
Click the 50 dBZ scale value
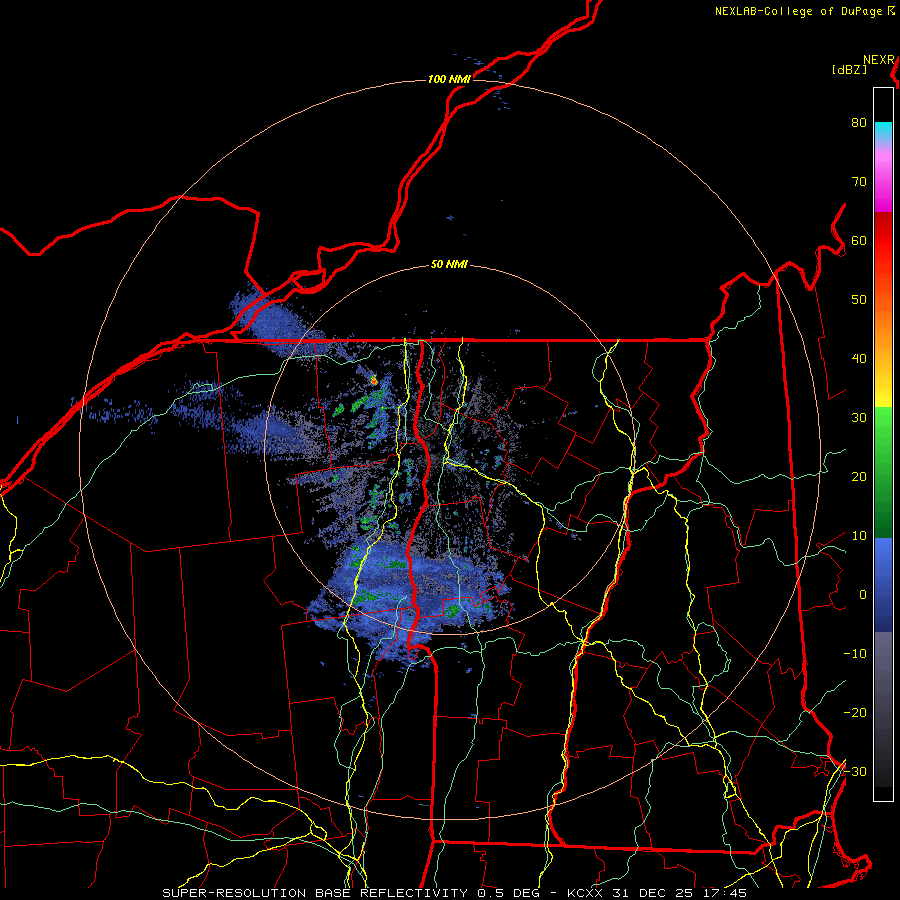(859, 300)
